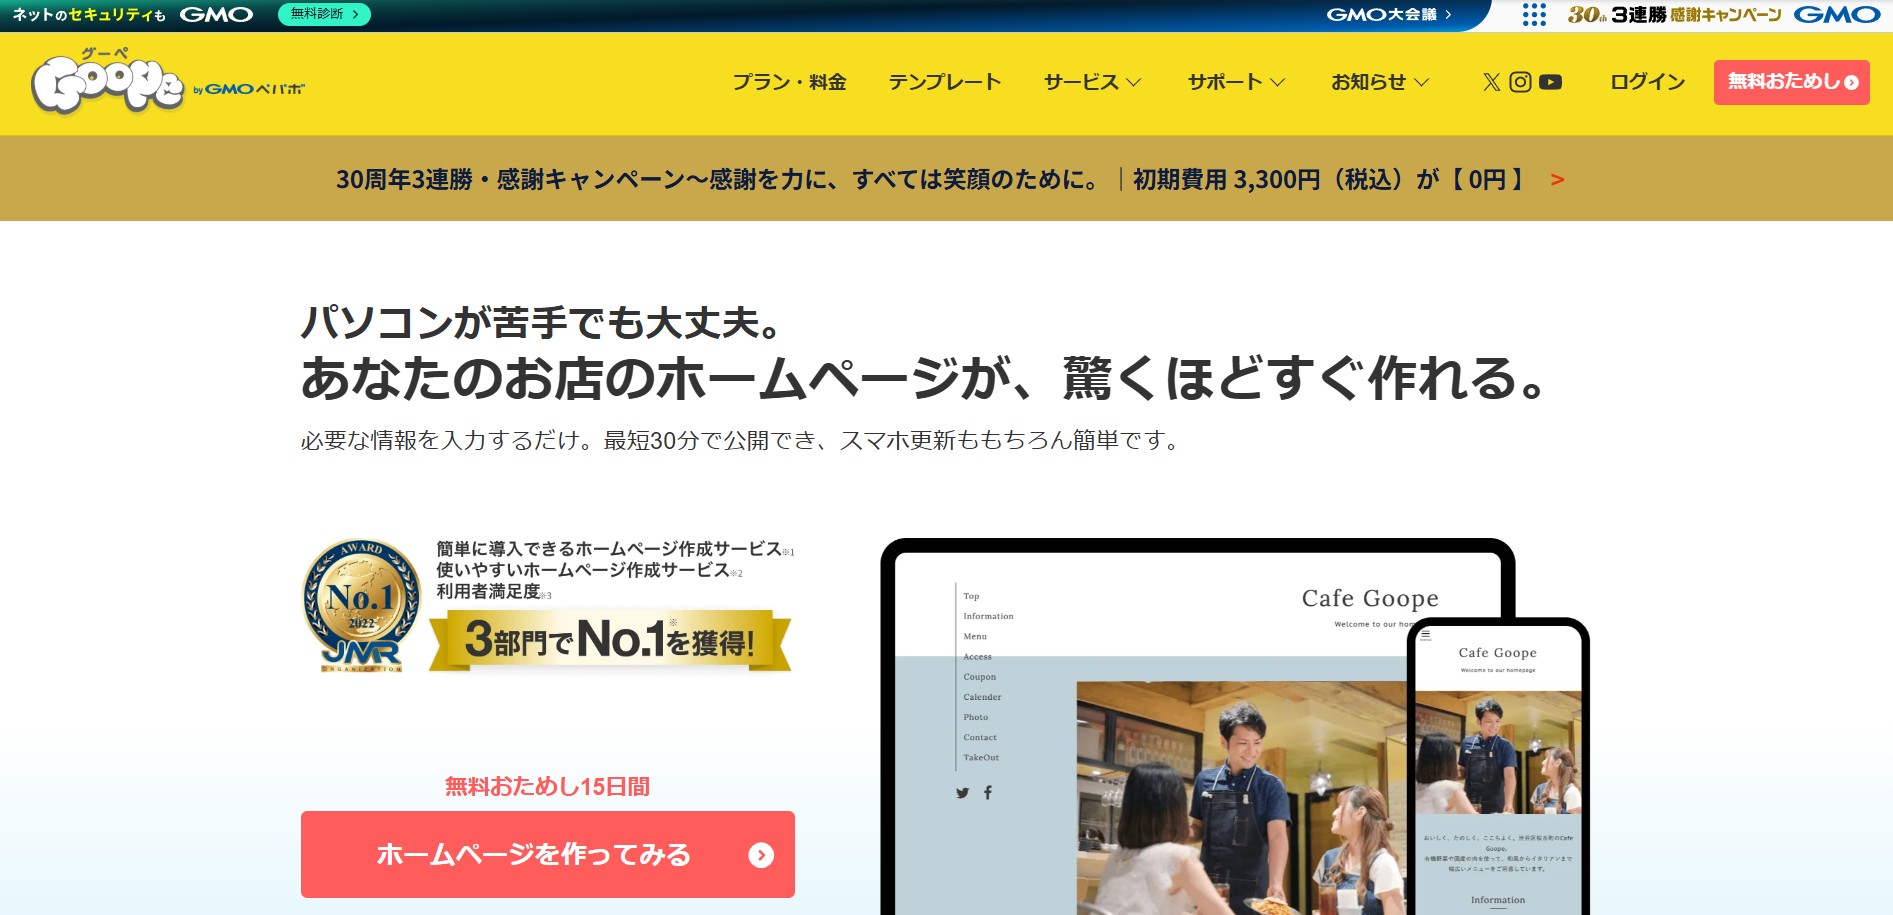Click the 30th 3連勝 感謝キャンペーン banner
This screenshot has width=1893, height=915.
tap(1675, 14)
